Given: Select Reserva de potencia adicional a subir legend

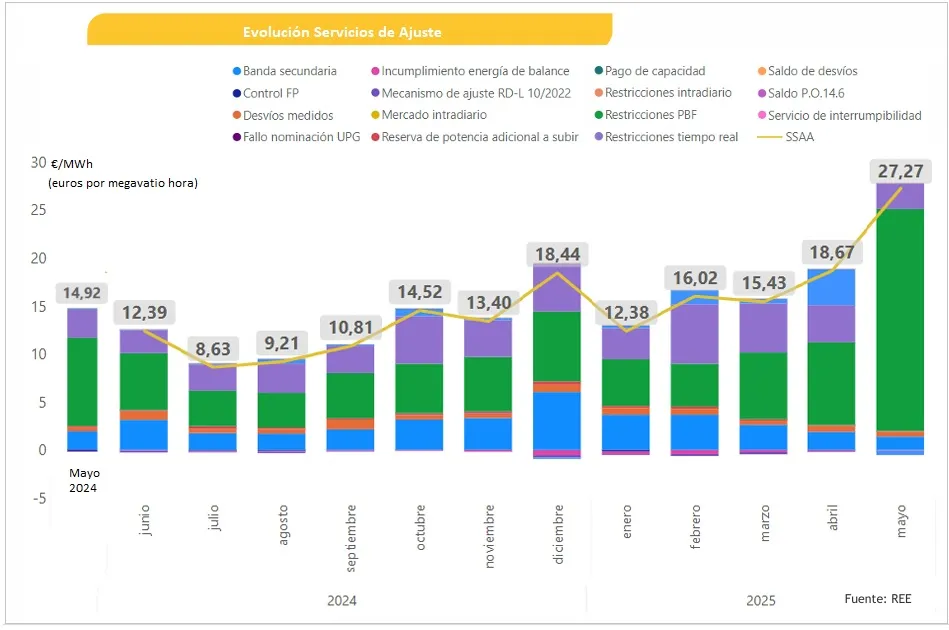Looking at the screenshot, I should (475, 137).
